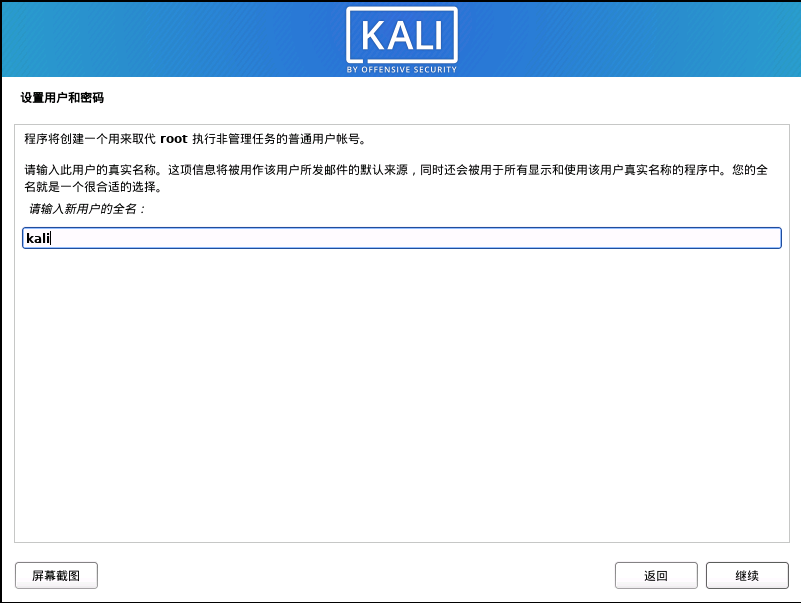Take a screenshot with 屏幕截图 button
The width and height of the screenshot is (801, 603).
click(x=56, y=575)
